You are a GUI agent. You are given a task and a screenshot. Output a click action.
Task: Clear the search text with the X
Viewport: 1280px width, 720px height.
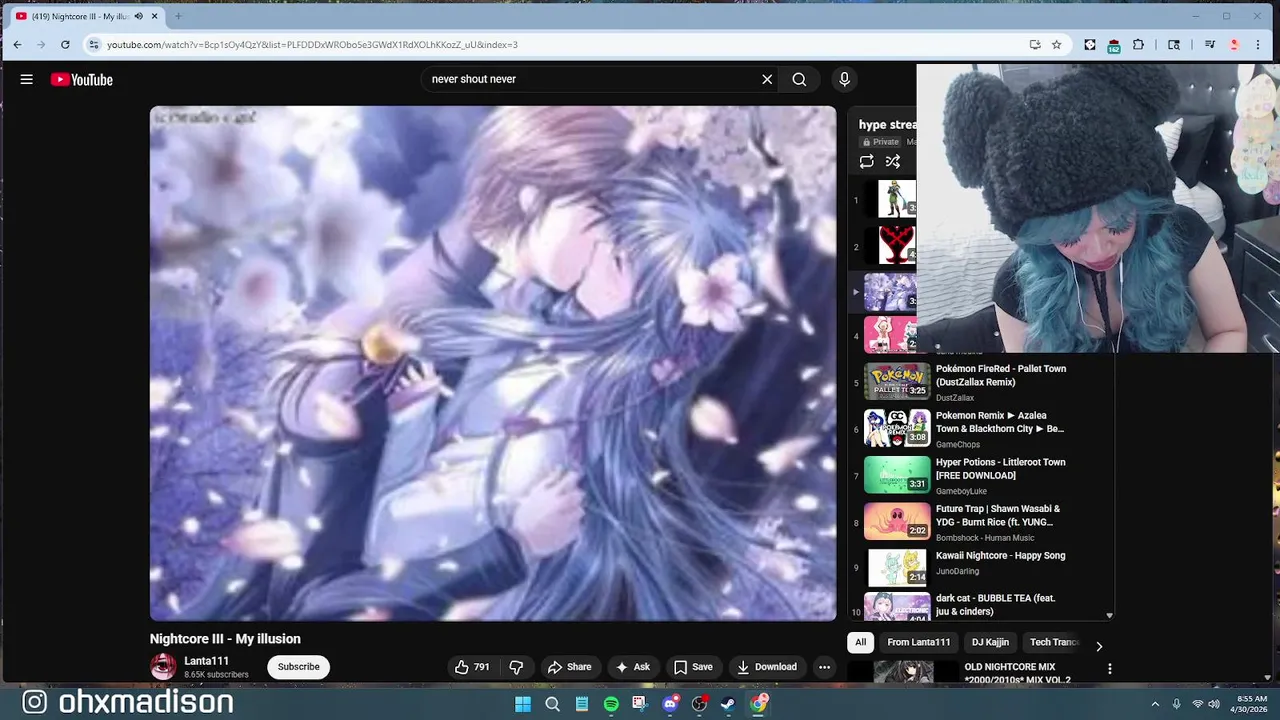tap(767, 79)
